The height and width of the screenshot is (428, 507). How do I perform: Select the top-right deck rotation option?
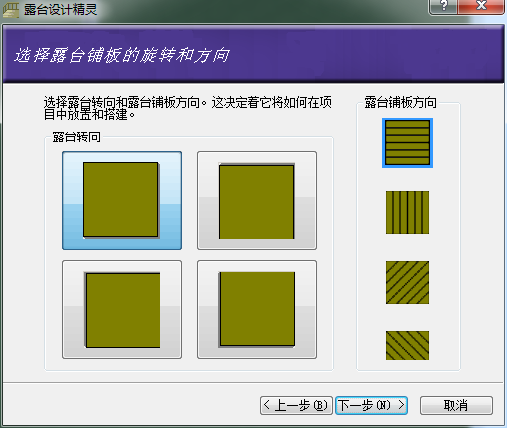(257, 200)
